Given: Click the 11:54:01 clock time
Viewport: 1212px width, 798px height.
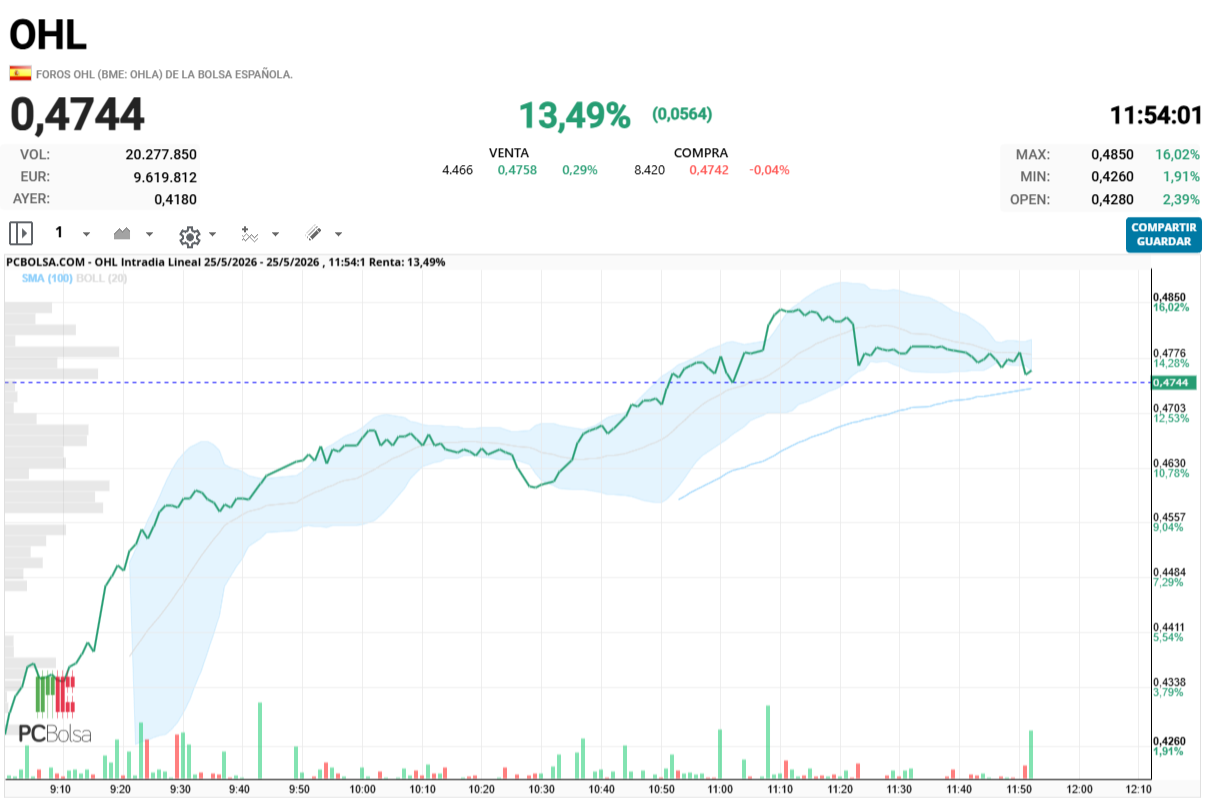Looking at the screenshot, I should coord(1155,115).
